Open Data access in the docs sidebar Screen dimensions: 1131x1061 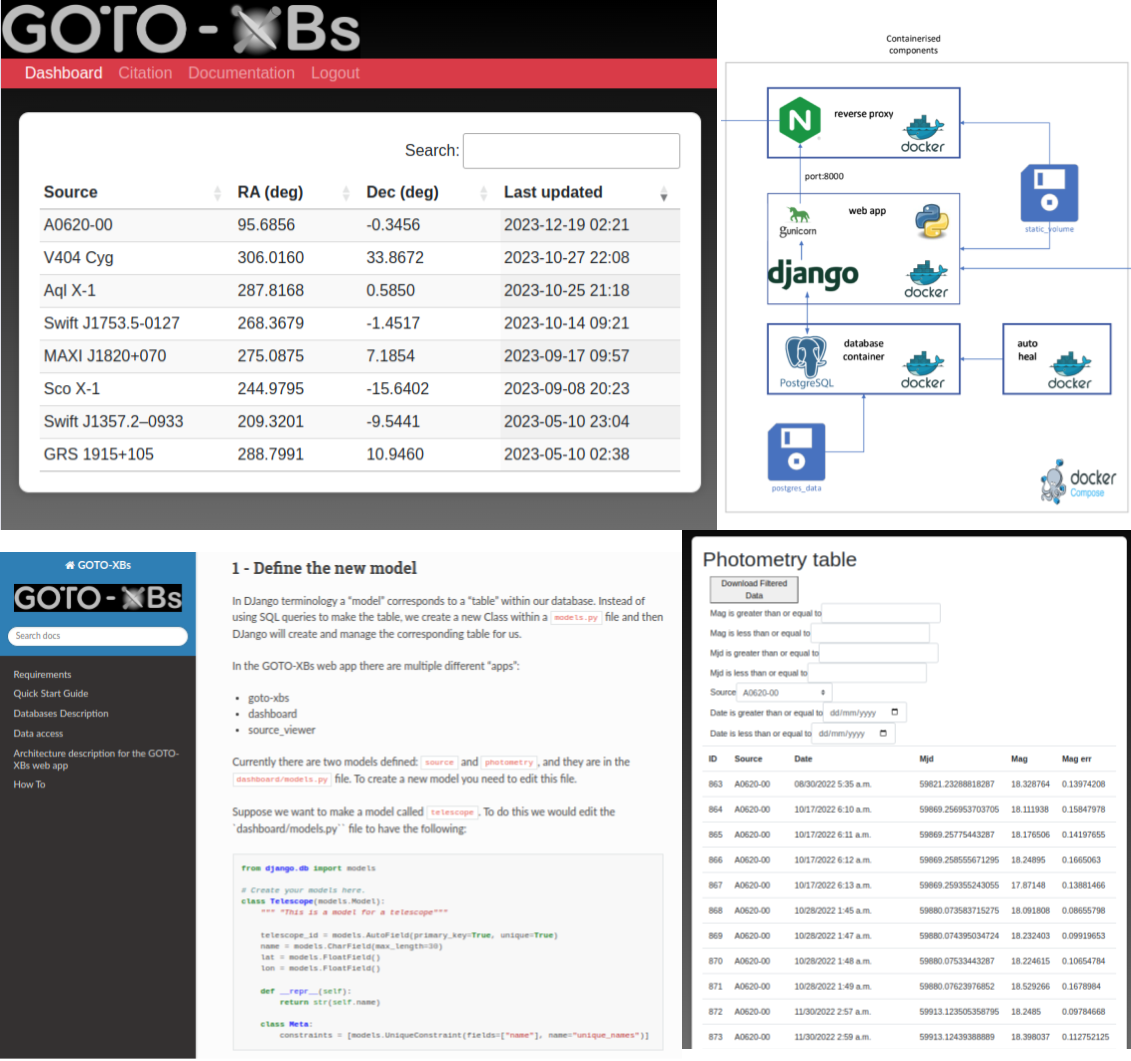pyautogui.click(x=38, y=734)
